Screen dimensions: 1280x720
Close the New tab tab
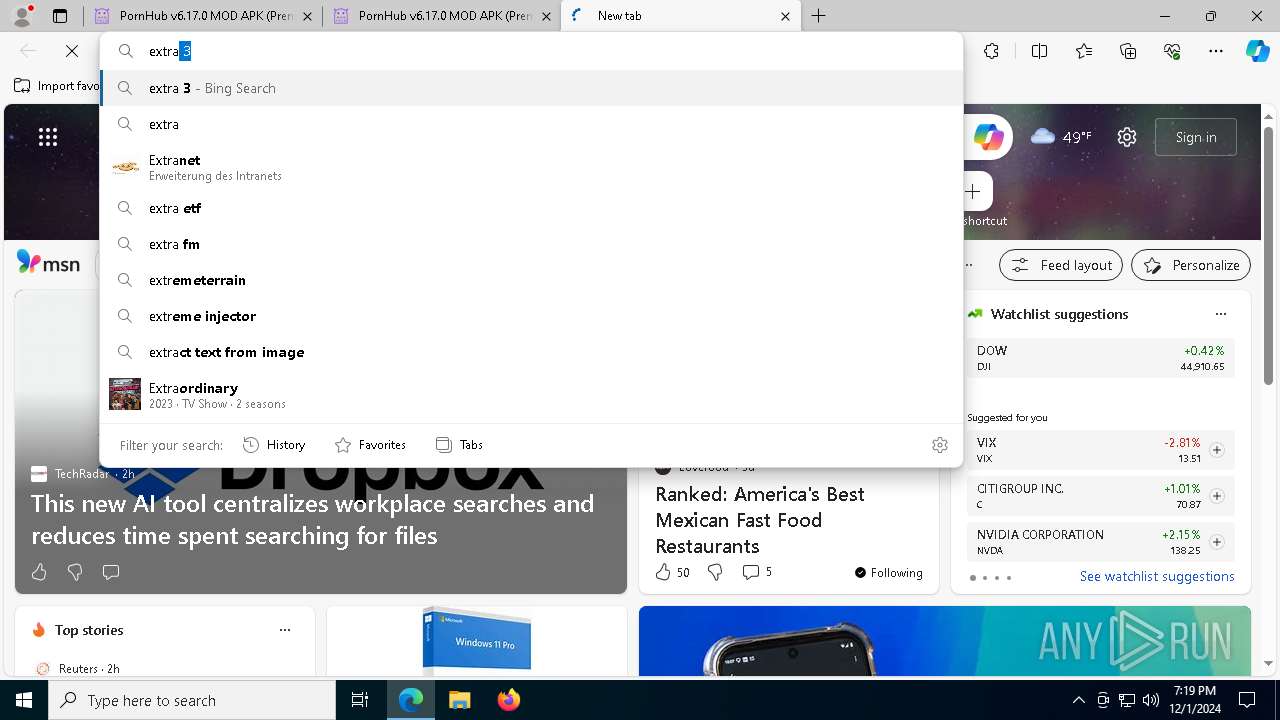click(785, 16)
